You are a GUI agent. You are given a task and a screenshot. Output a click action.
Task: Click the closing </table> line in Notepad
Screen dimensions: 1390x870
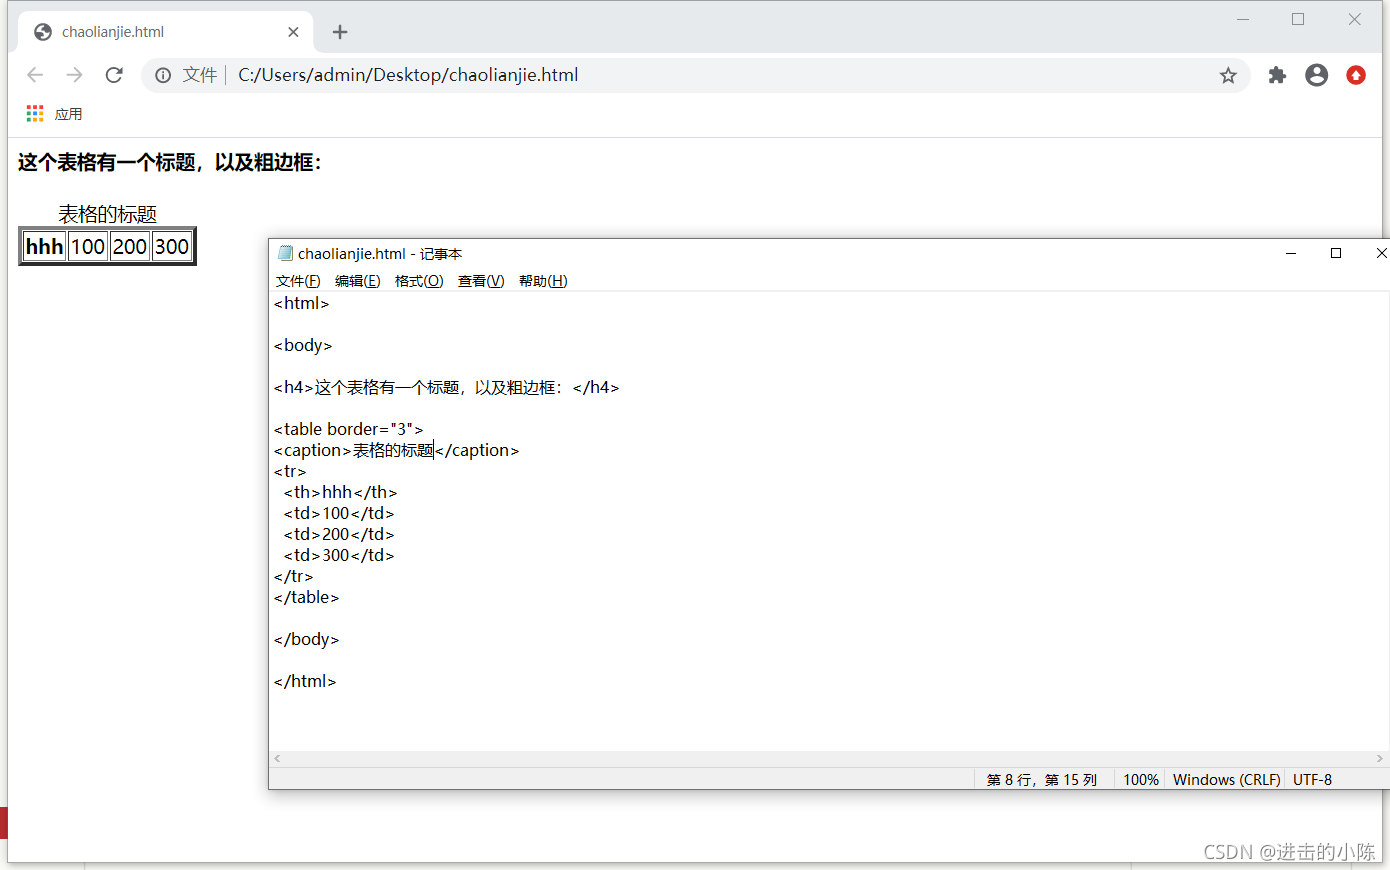click(306, 597)
